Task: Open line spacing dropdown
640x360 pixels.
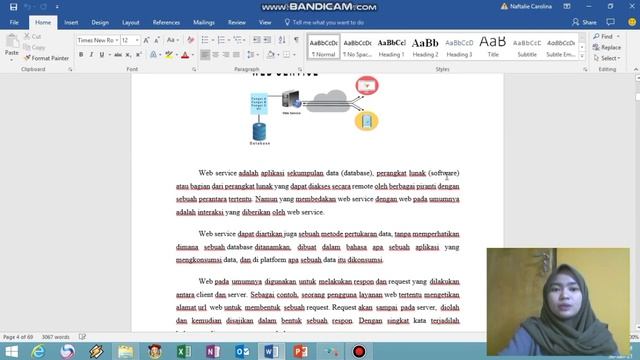Action: 253,54
